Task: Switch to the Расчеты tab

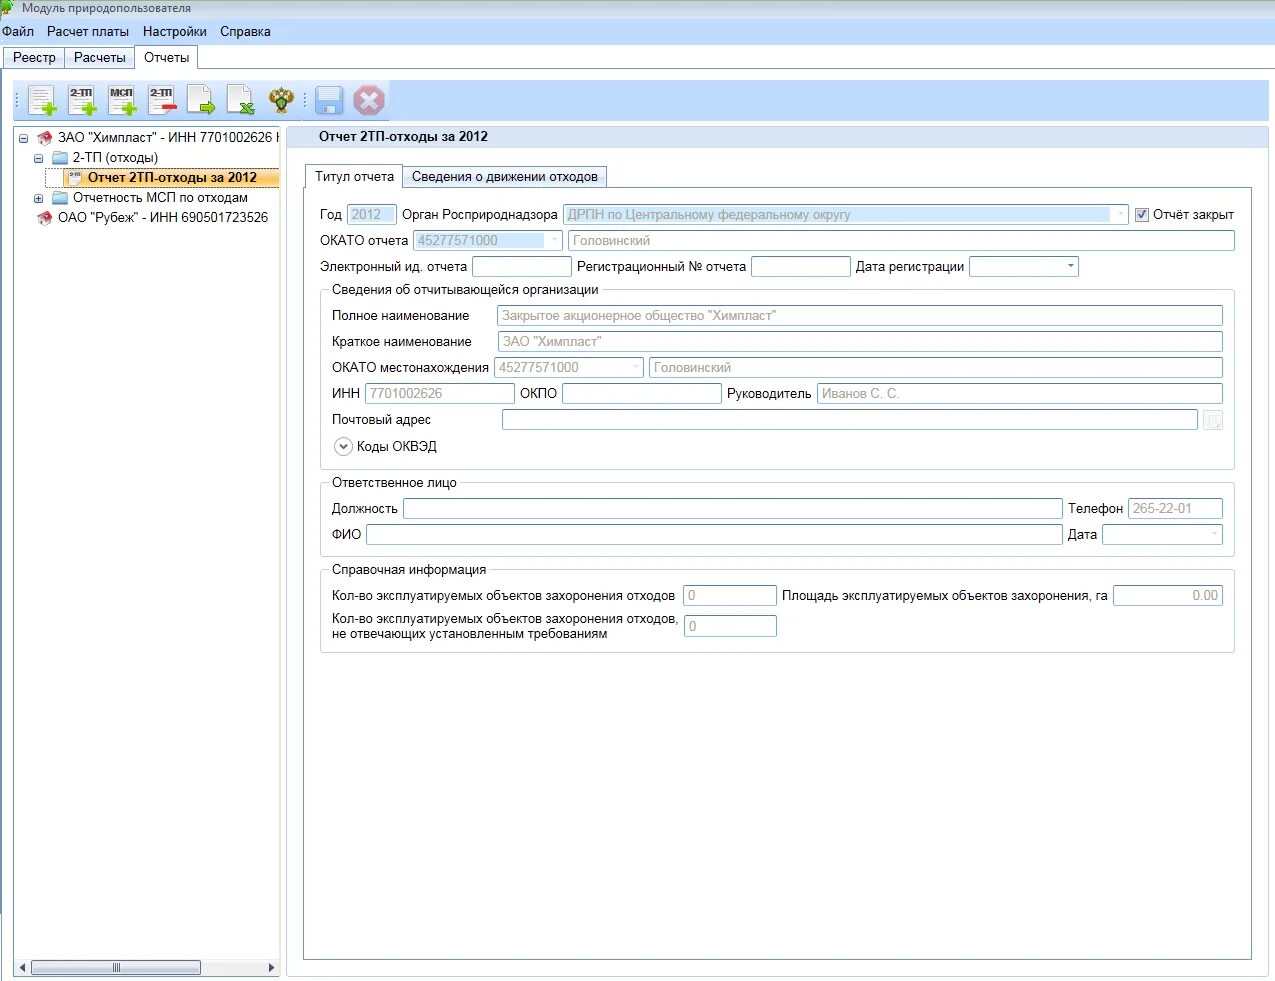Action: [x=100, y=58]
